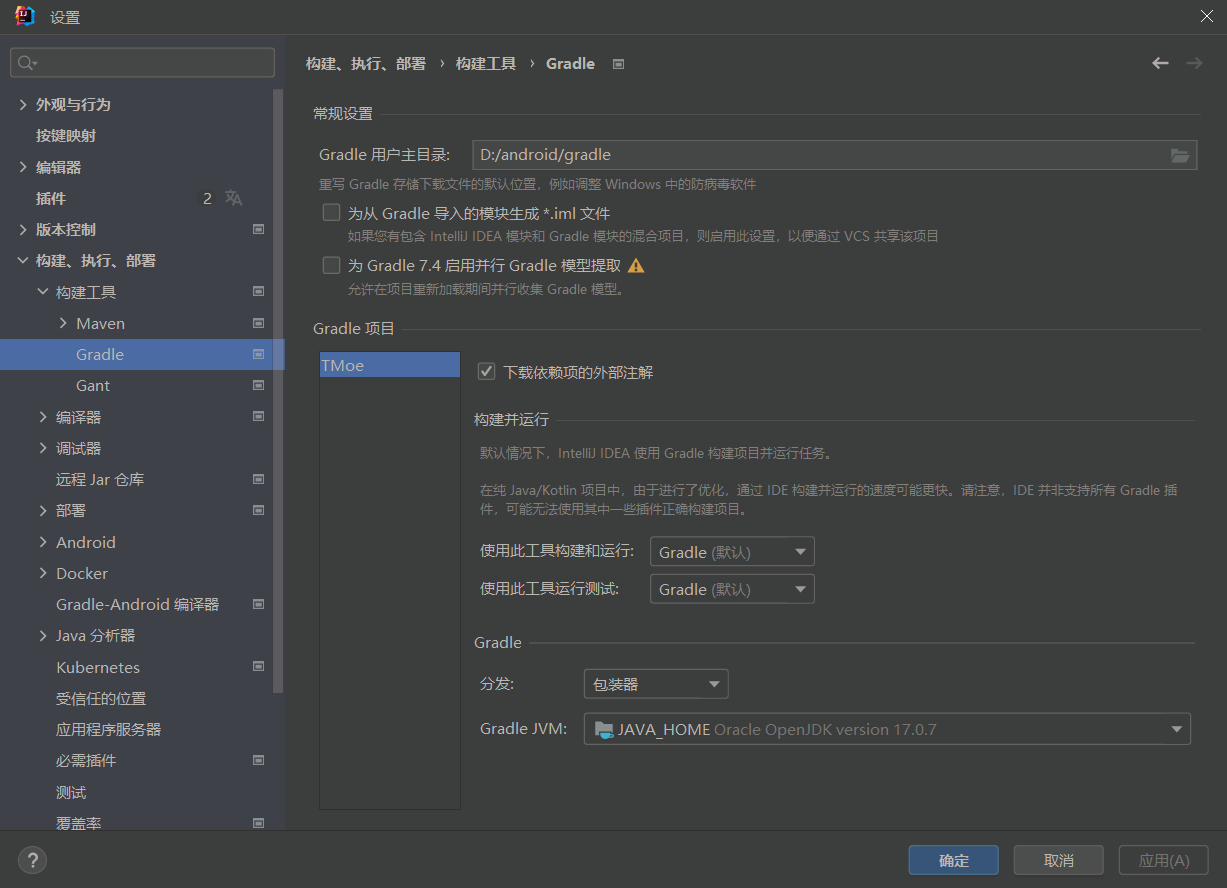Expand 编辑器 section
This screenshot has width=1227, height=888.
click(x=23, y=167)
